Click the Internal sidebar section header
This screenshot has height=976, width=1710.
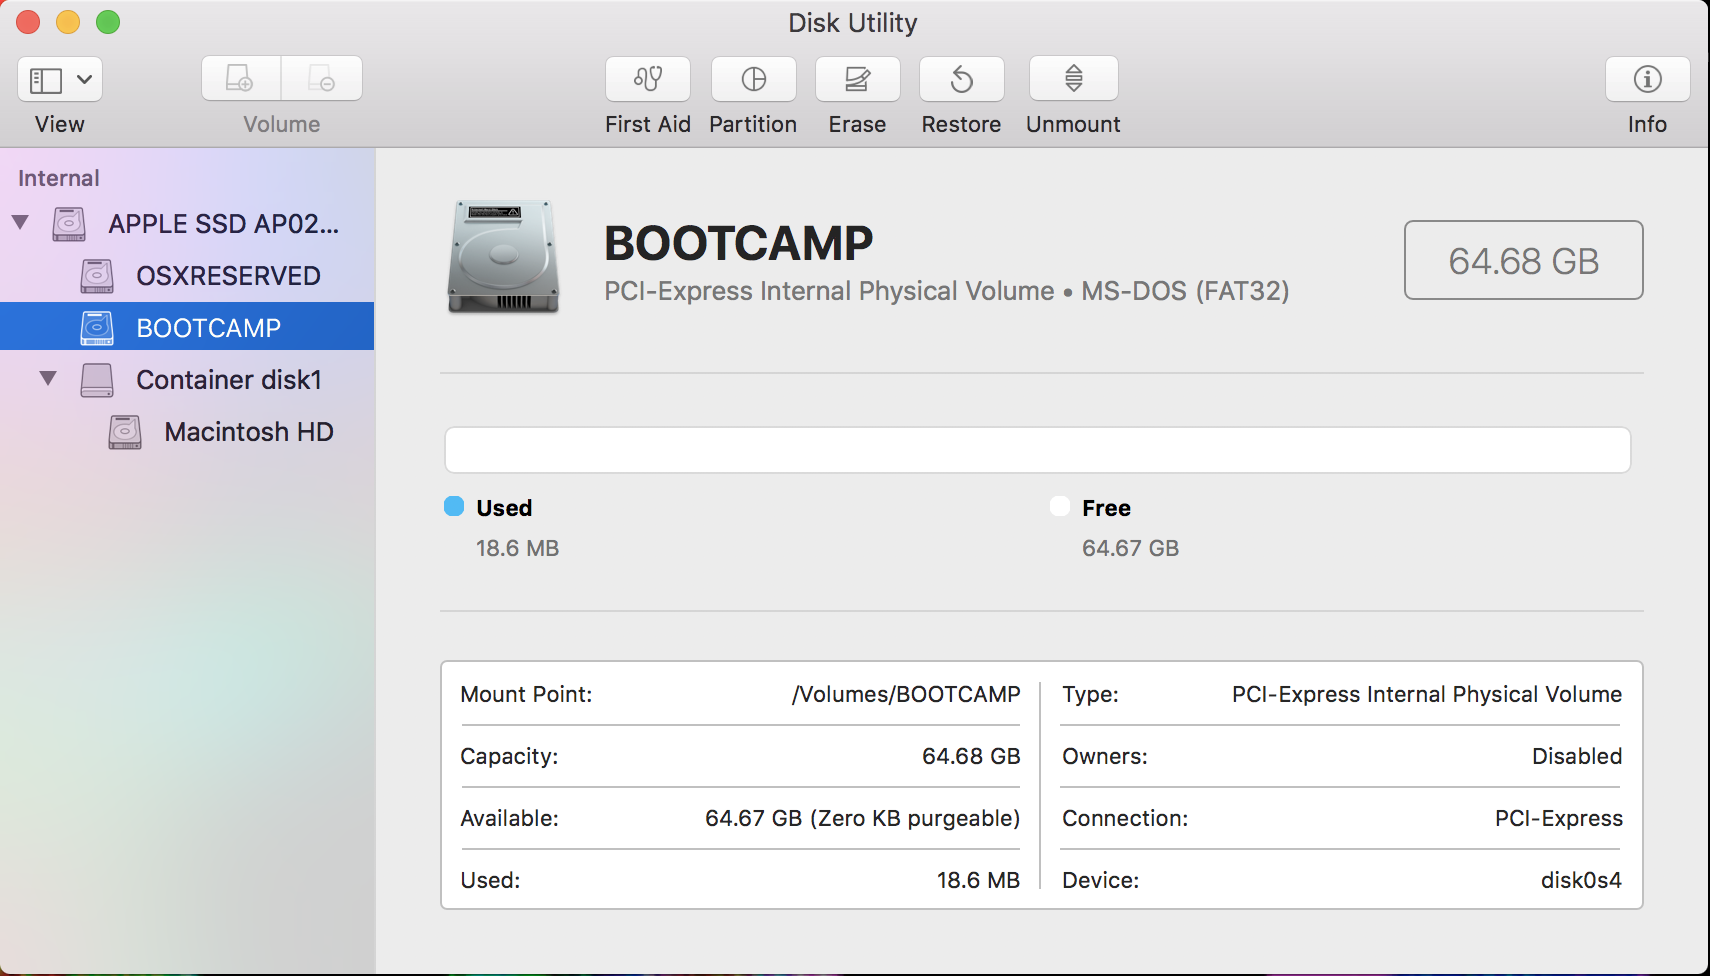coord(59,178)
